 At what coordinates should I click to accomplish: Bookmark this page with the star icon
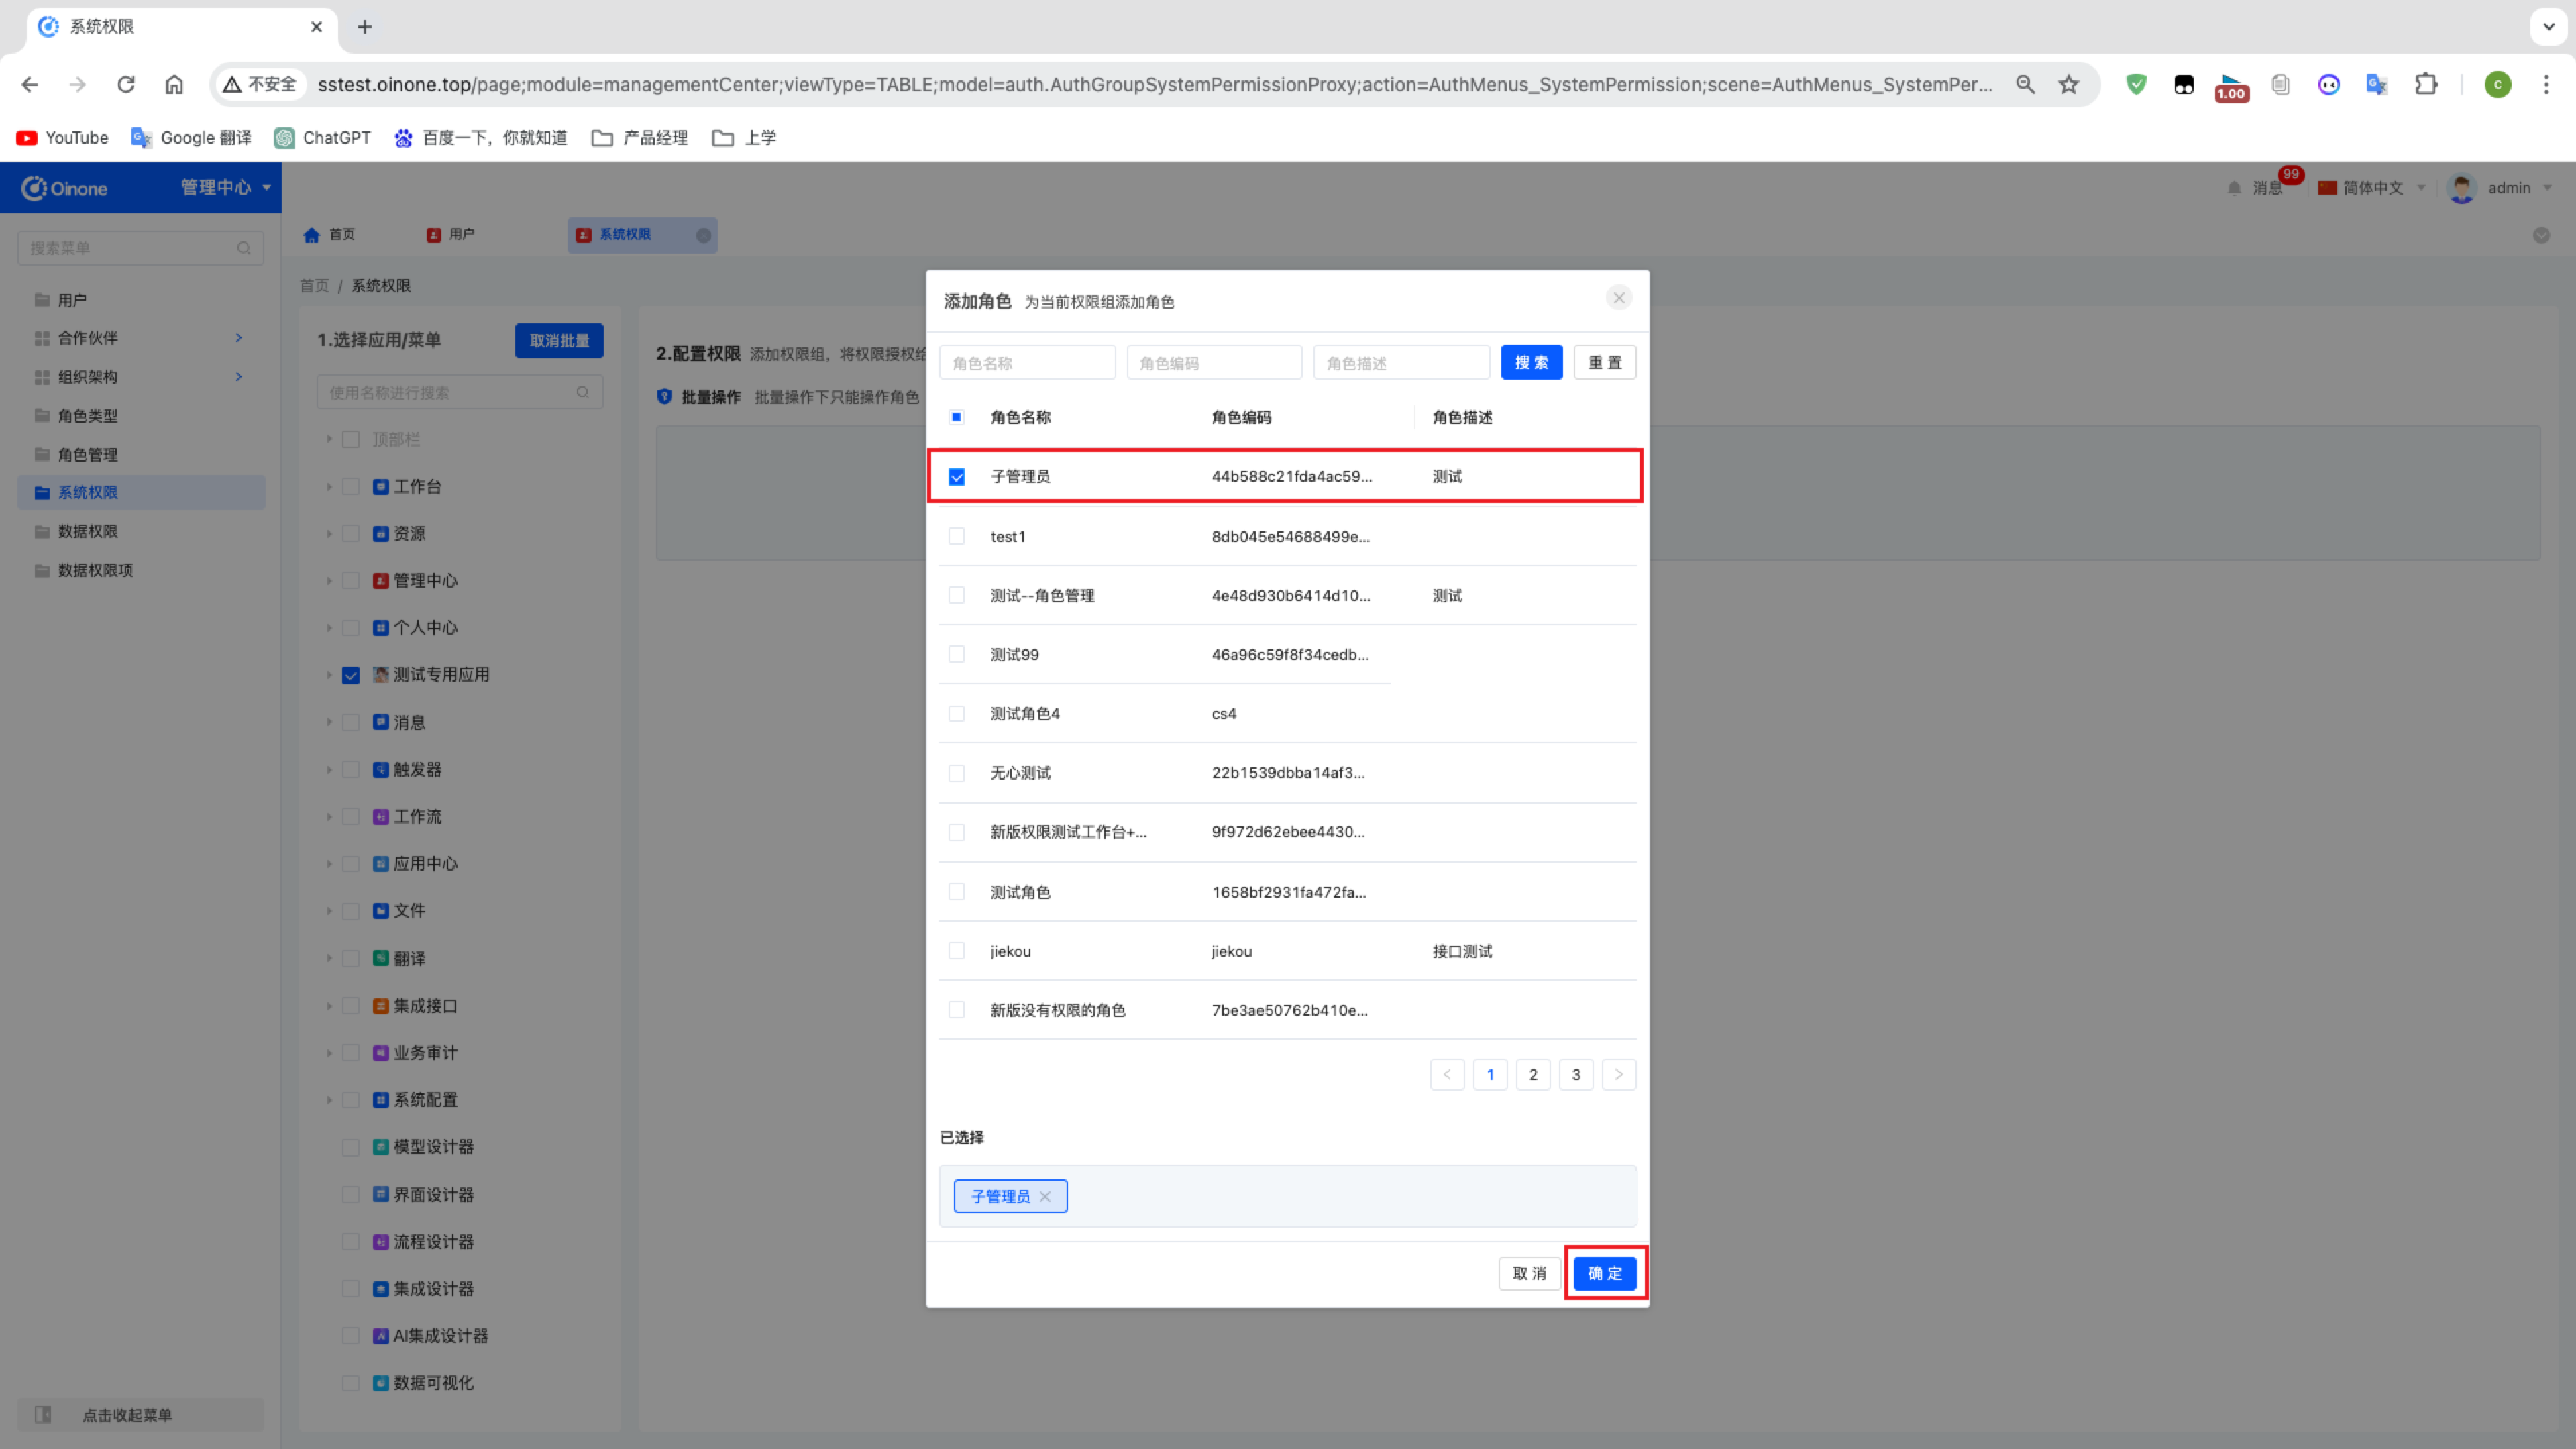point(2069,85)
